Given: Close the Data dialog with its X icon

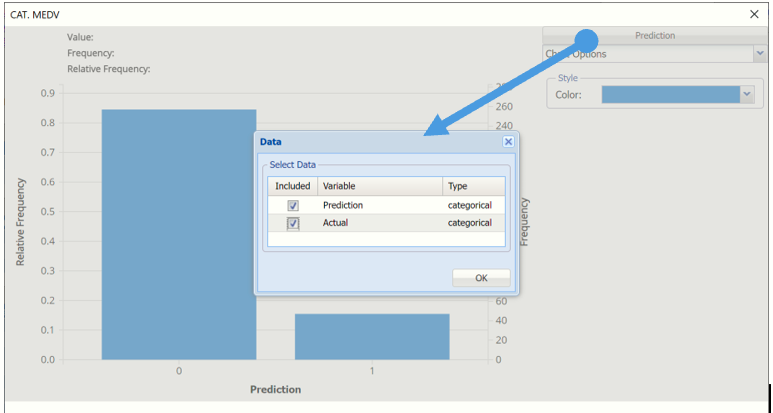Looking at the screenshot, I should click(508, 142).
